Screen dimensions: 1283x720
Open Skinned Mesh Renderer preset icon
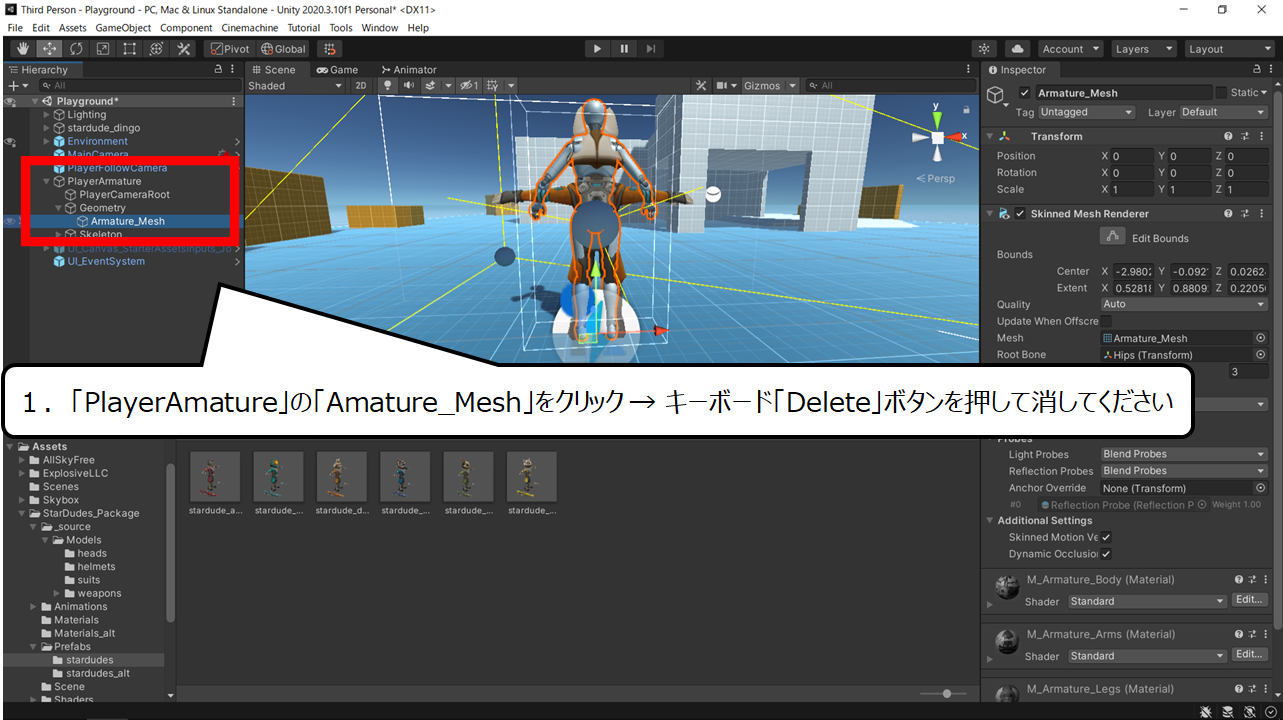click(1245, 214)
